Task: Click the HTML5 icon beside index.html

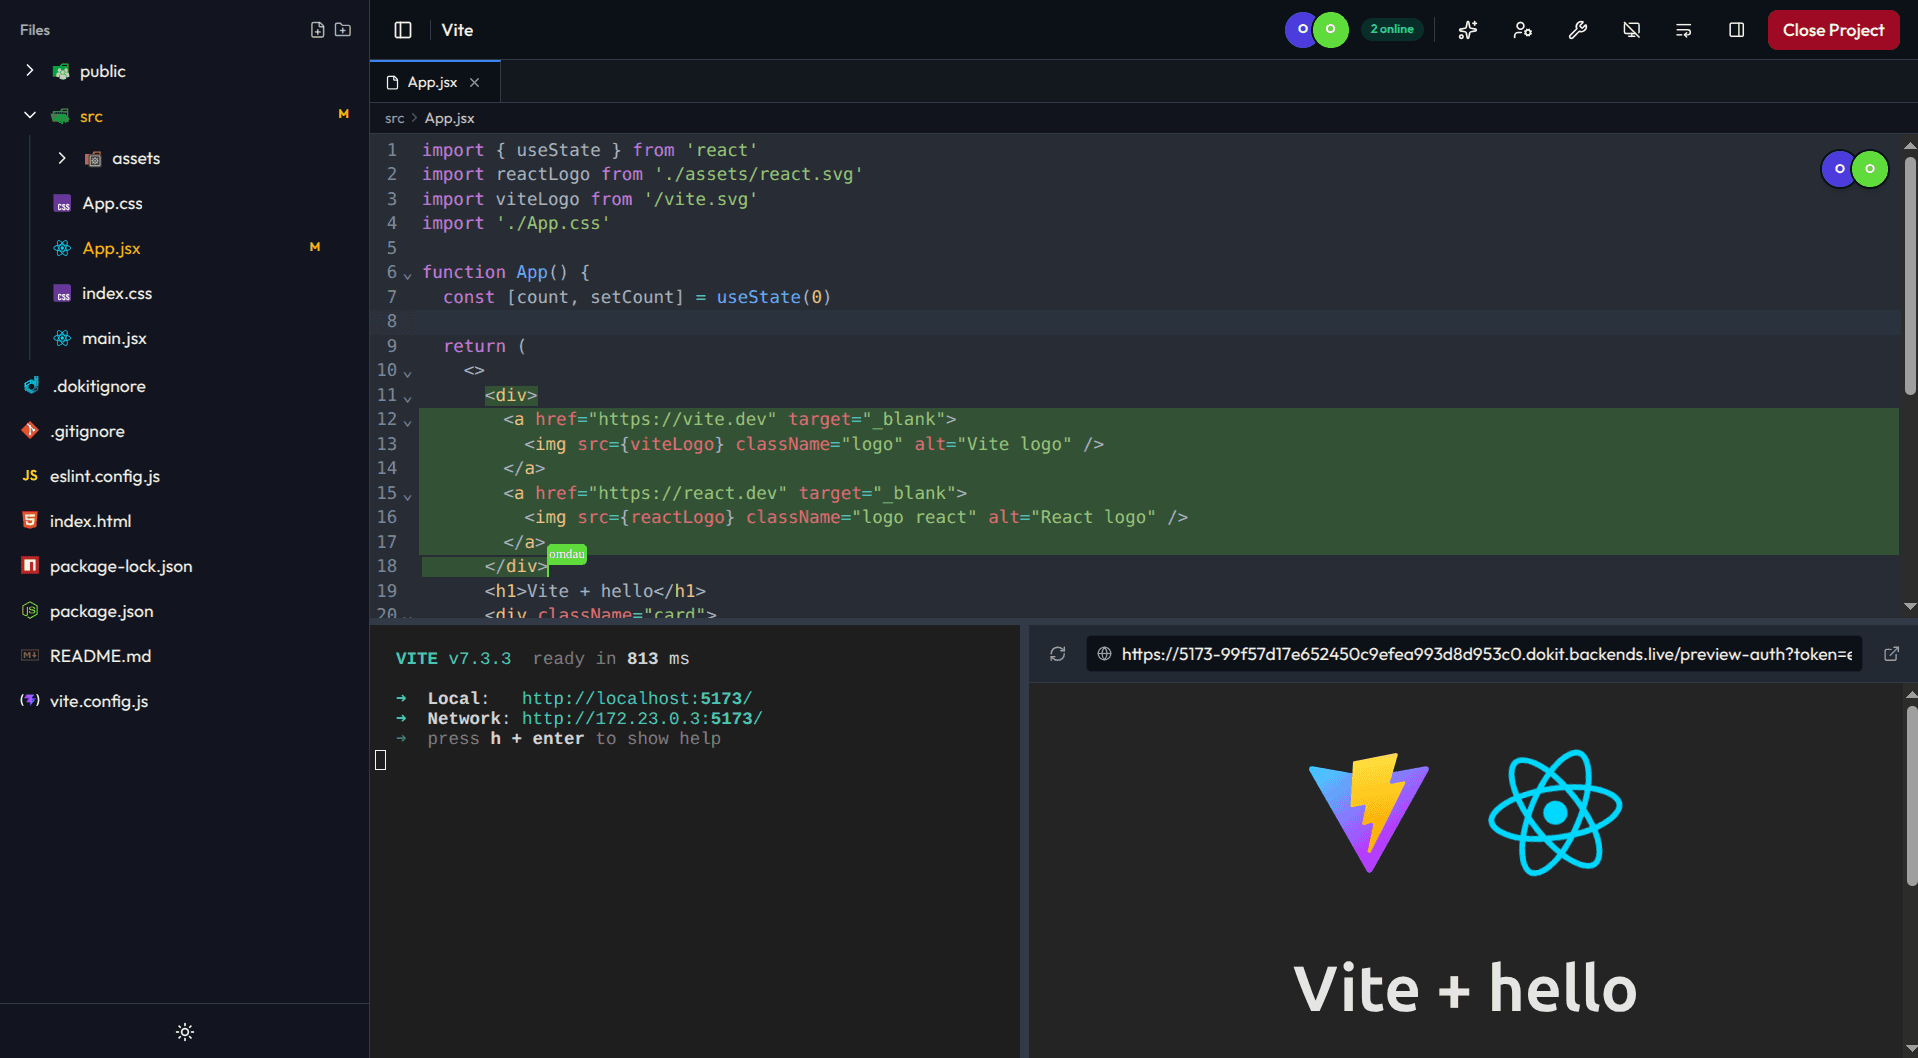Action: tap(30, 520)
